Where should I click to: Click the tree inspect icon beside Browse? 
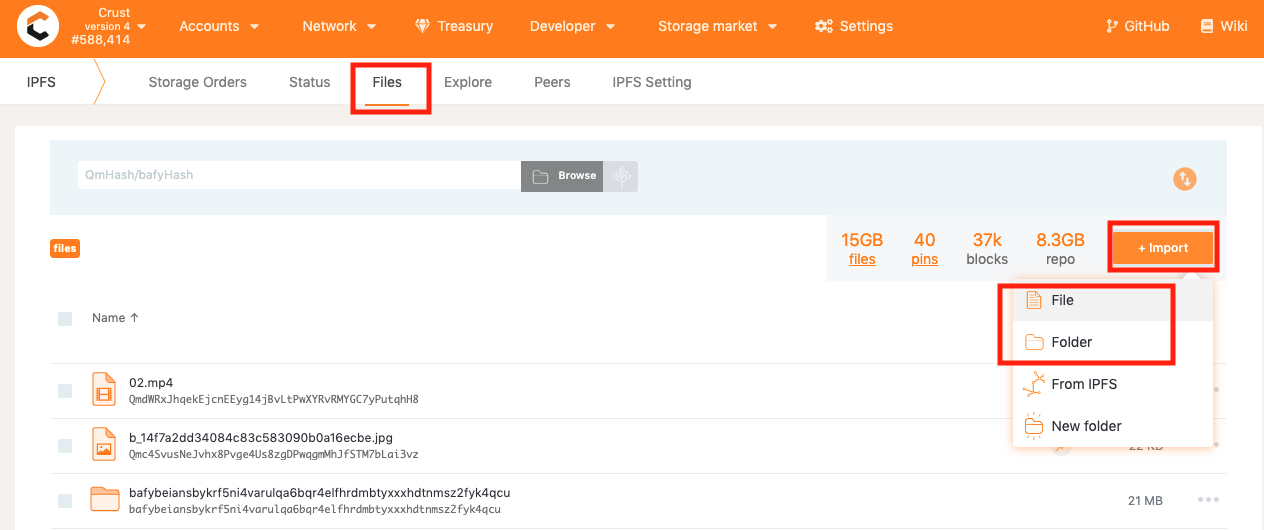click(621, 176)
